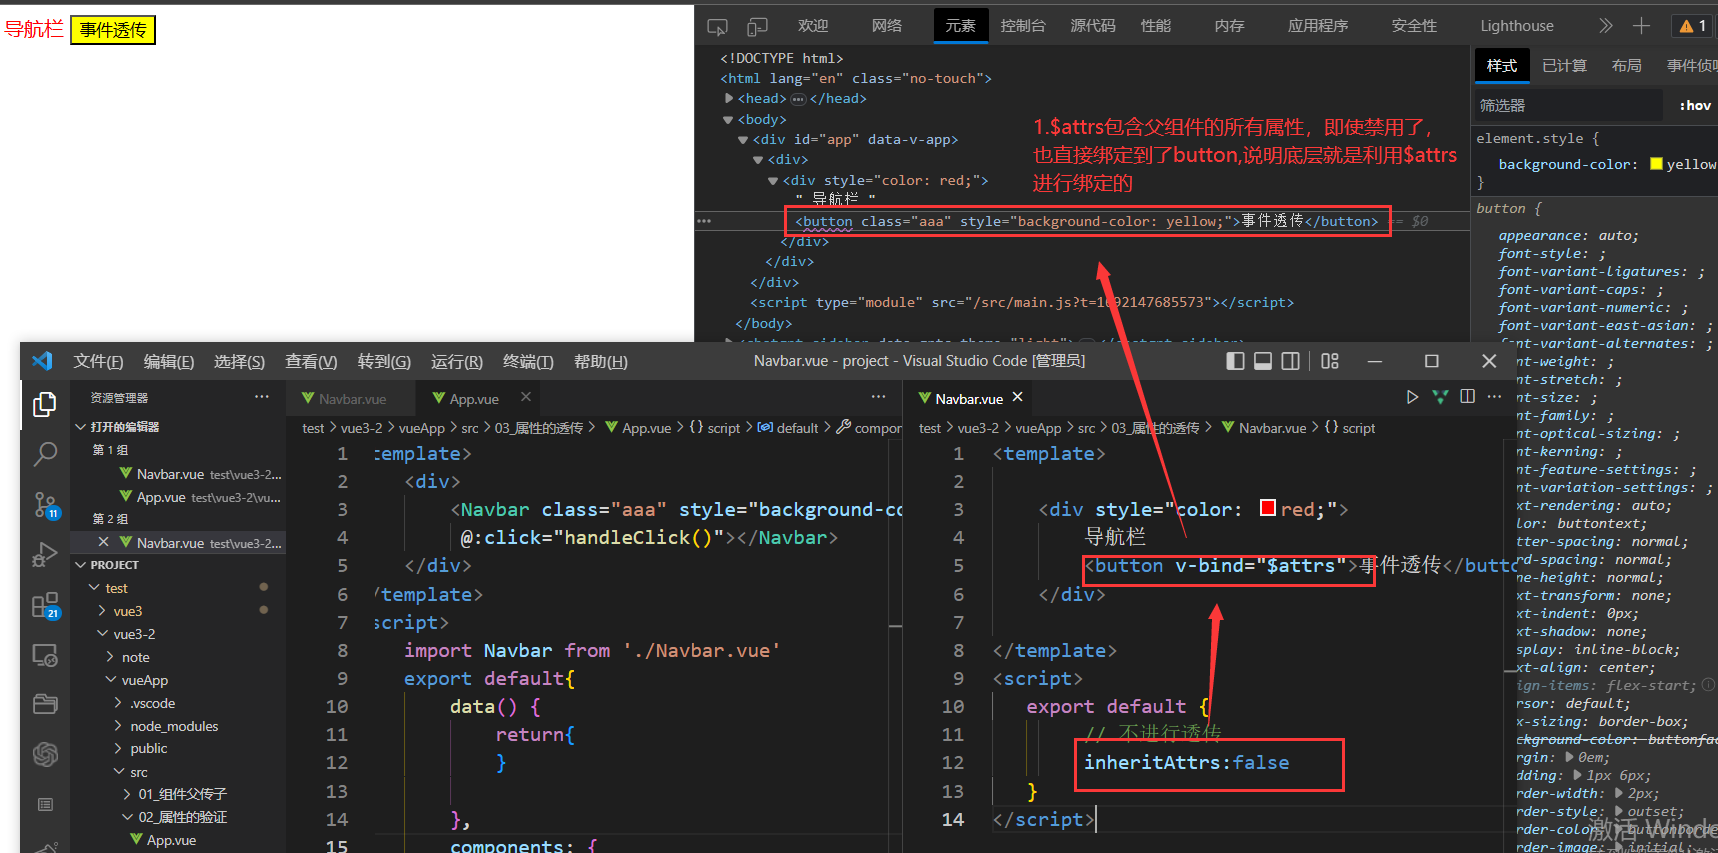Toggle the secondary sidebar layout button
1718x853 pixels.
tap(1291, 361)
